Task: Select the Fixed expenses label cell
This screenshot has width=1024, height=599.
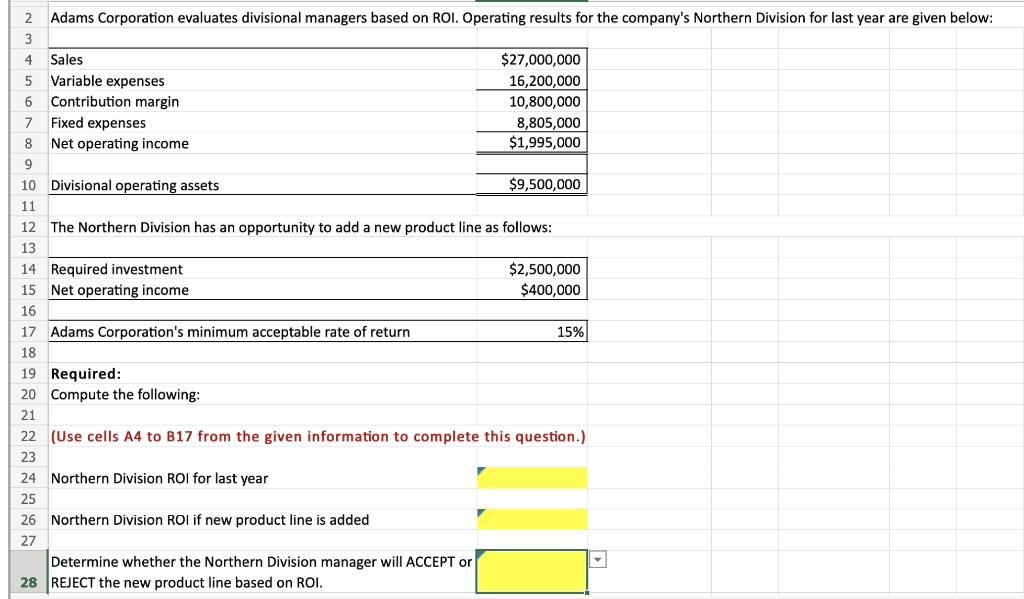Action: click(97, 122)
